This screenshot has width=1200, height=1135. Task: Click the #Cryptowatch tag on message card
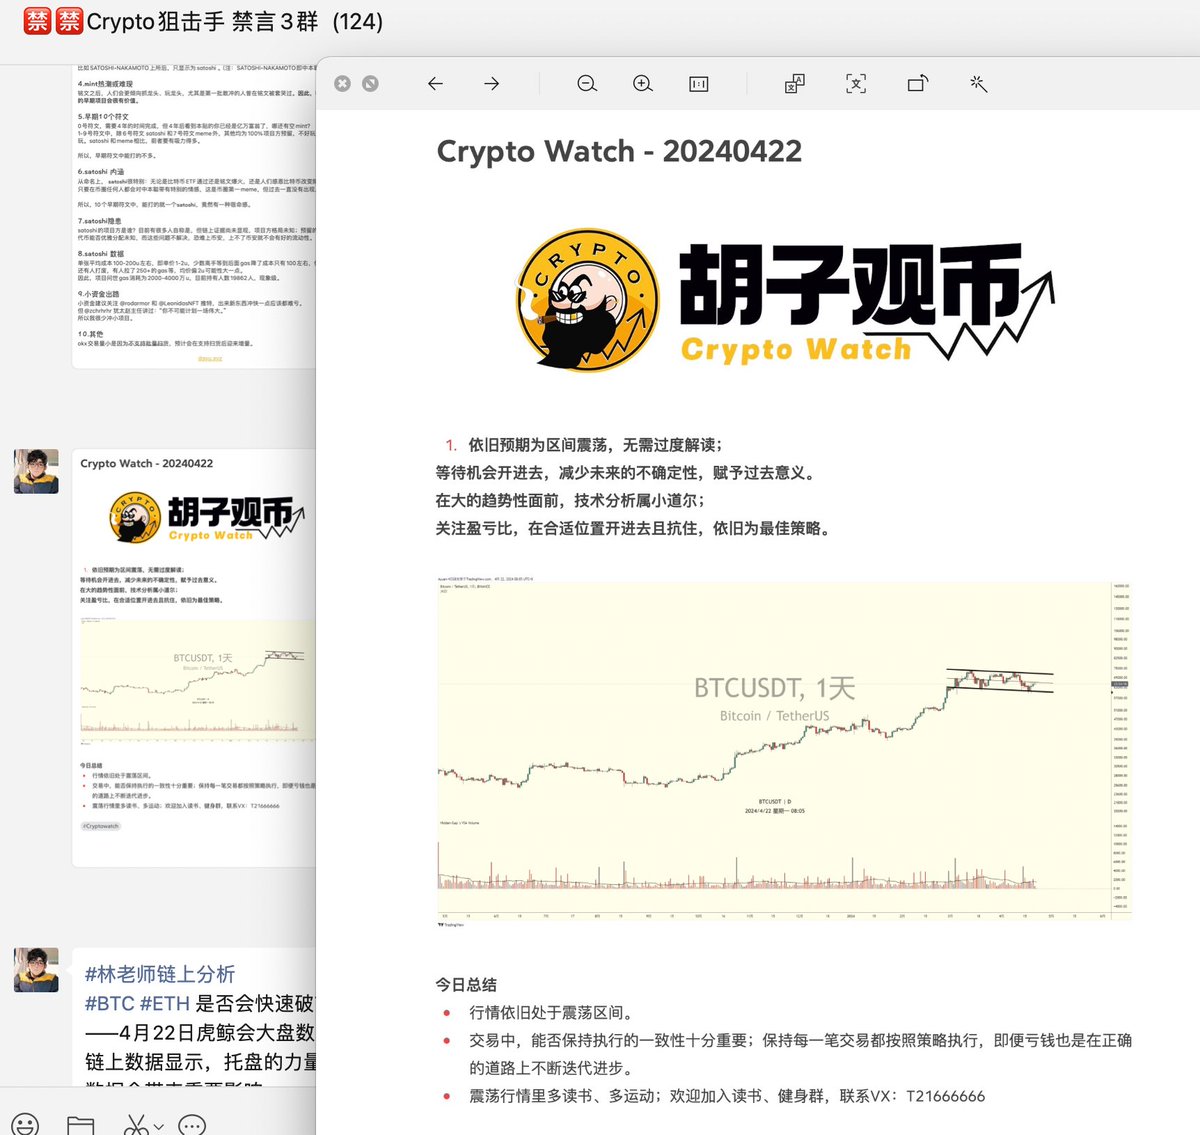[x=101, y=826]
